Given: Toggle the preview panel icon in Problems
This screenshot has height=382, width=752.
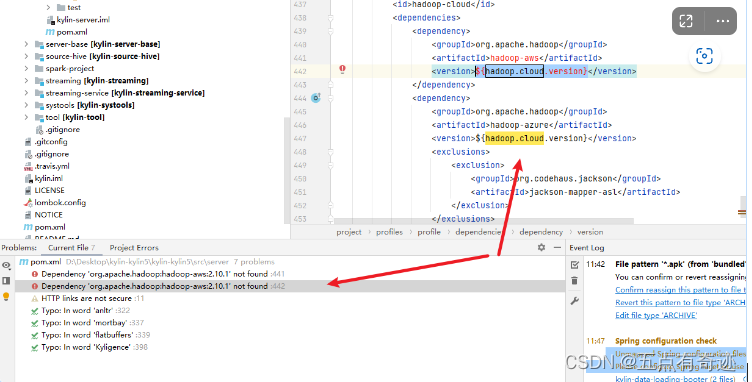Looking at the screenshot, I should click(6, 281).
